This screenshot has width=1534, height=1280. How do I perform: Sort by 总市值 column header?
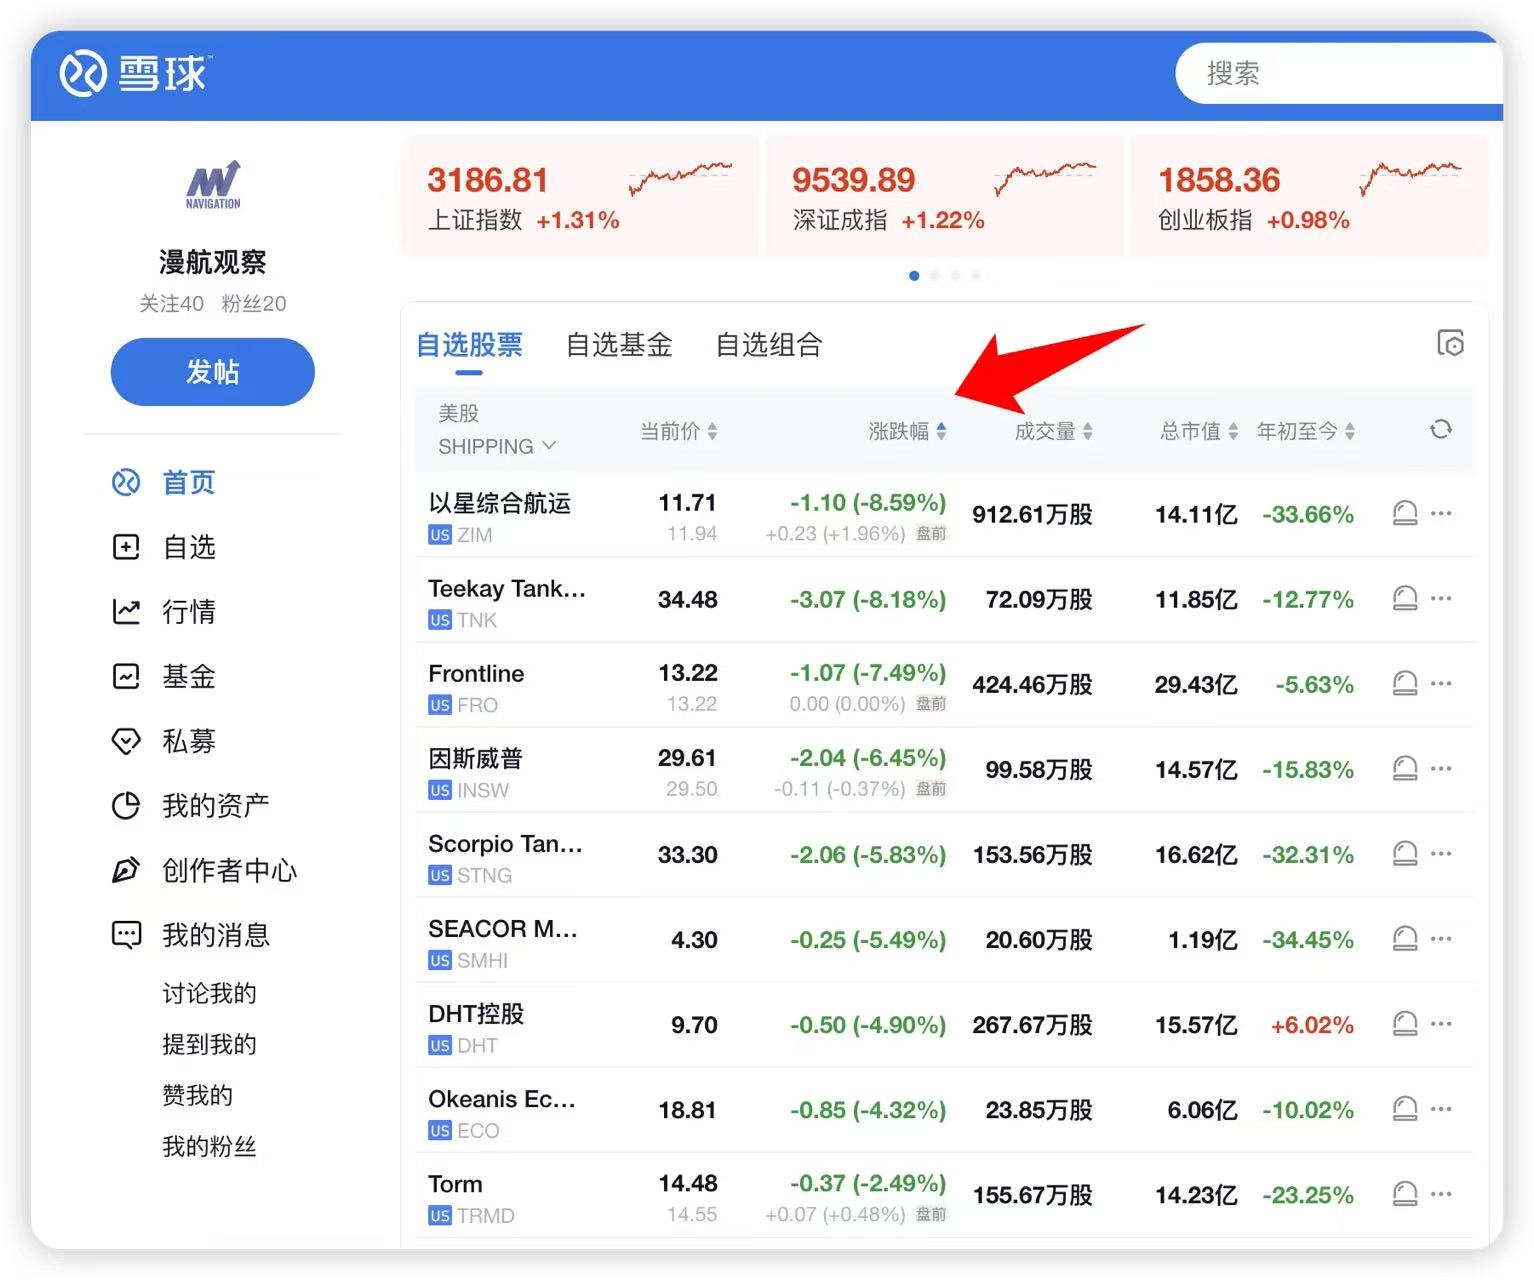[x=1198, y=431]
